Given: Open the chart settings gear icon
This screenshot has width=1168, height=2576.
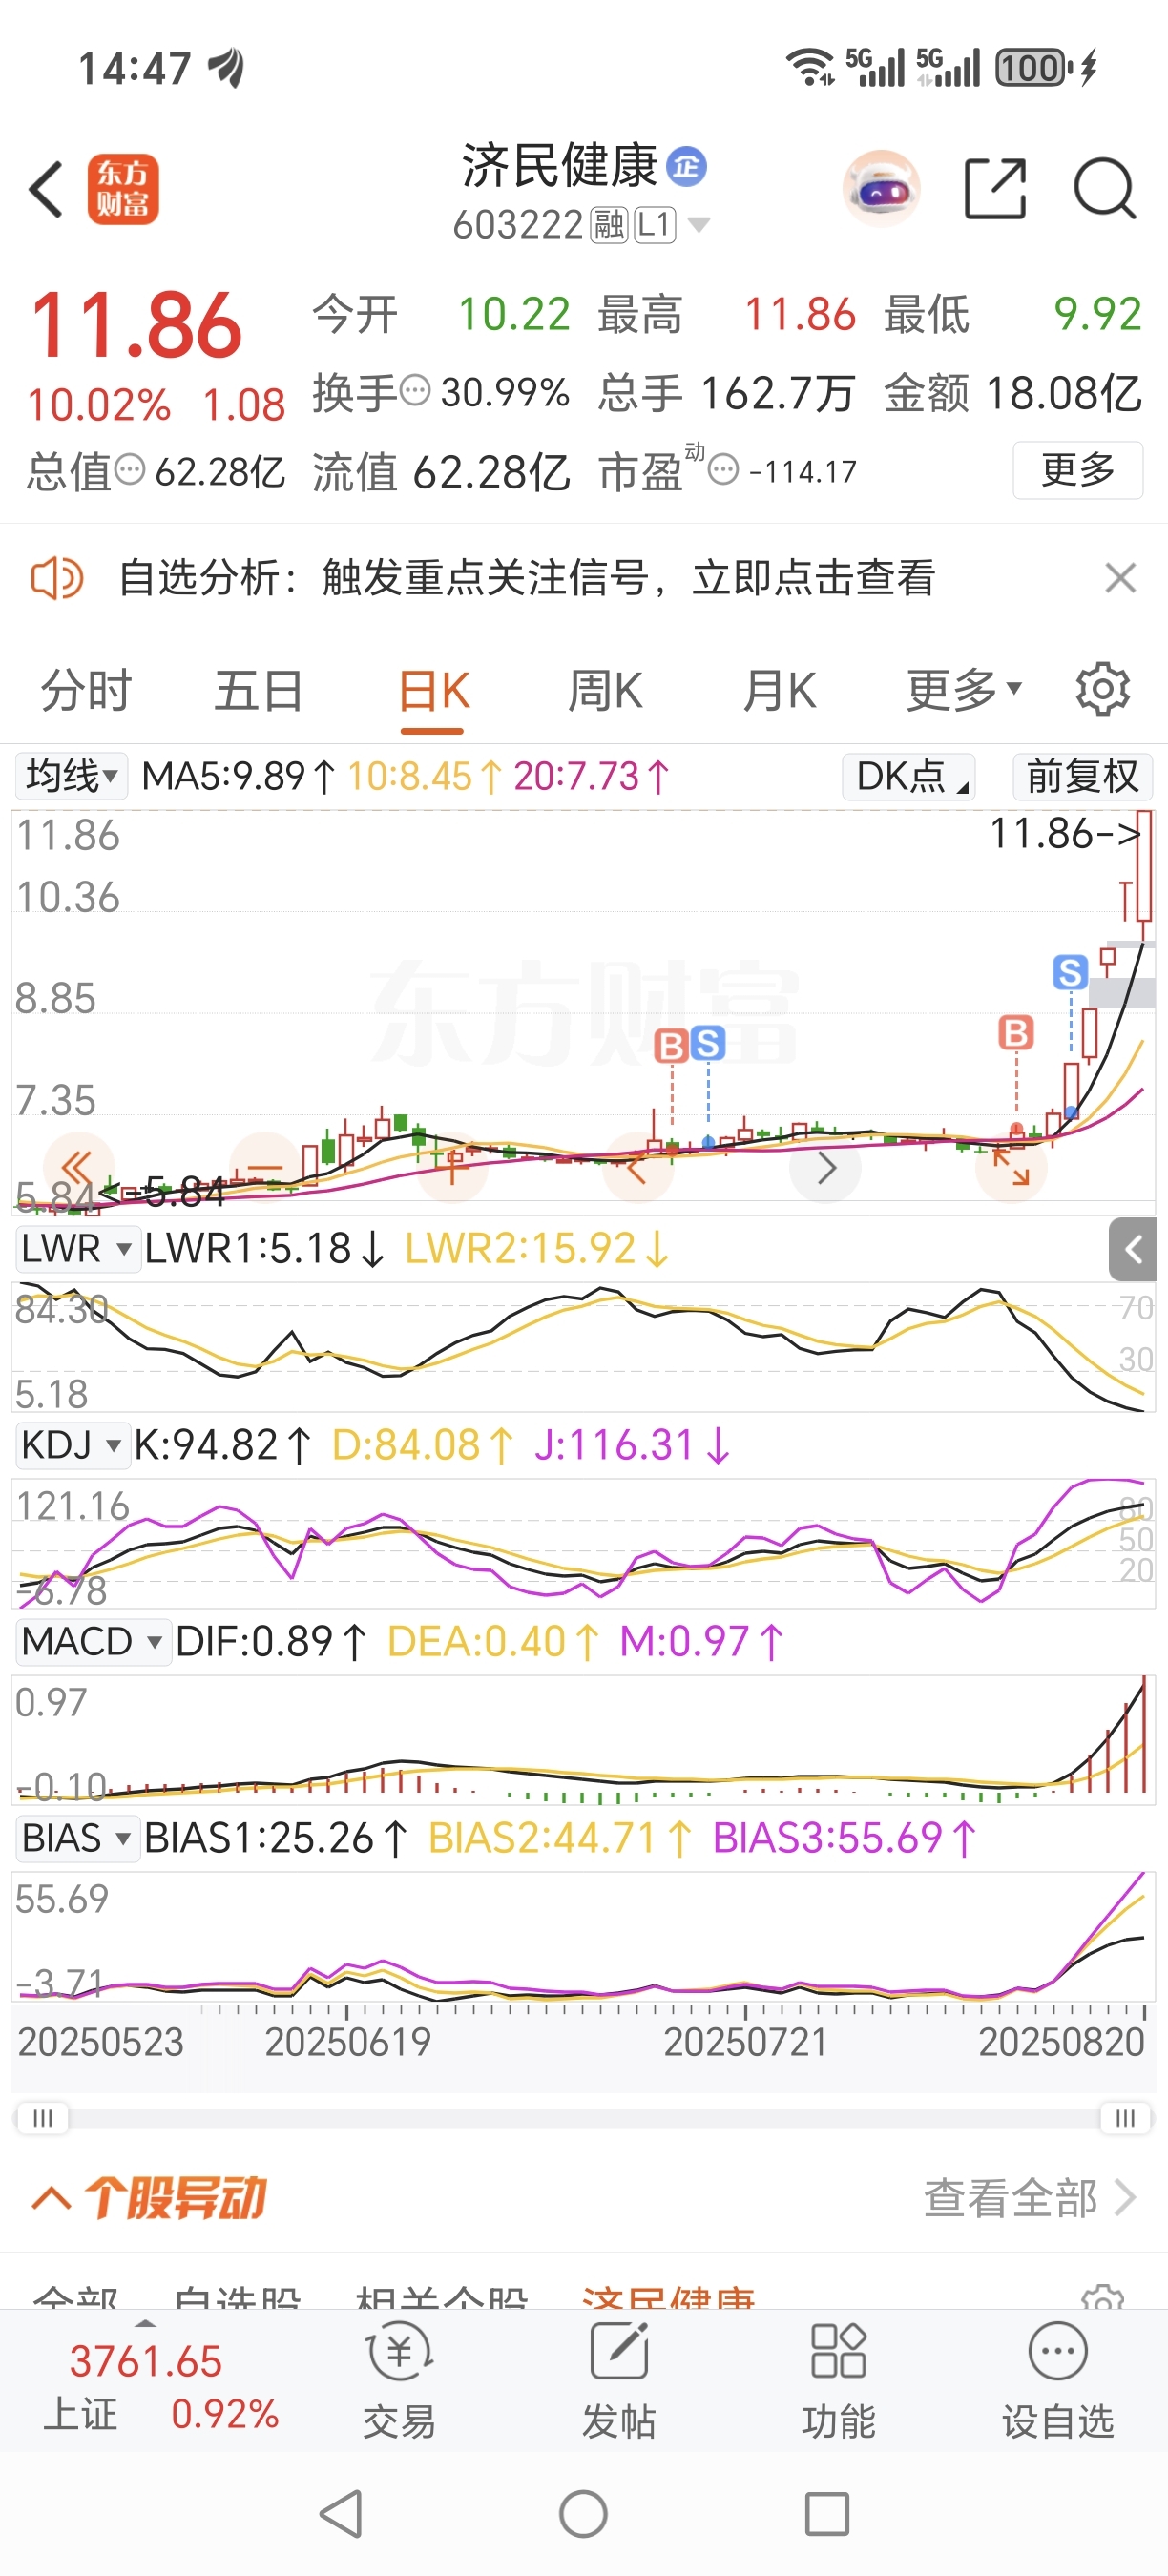Looking at the screenshot, I should [x=1103, y=689].
